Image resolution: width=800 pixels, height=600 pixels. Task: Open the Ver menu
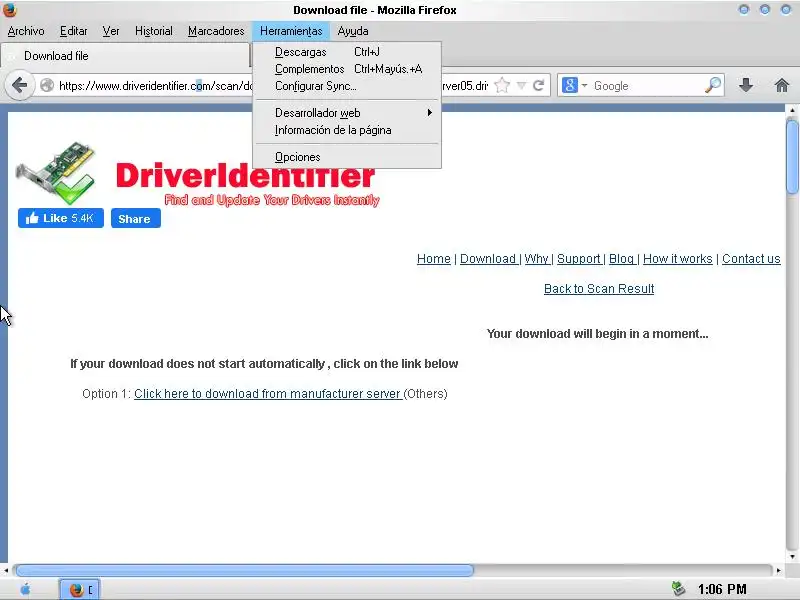(x=111, y=31)
